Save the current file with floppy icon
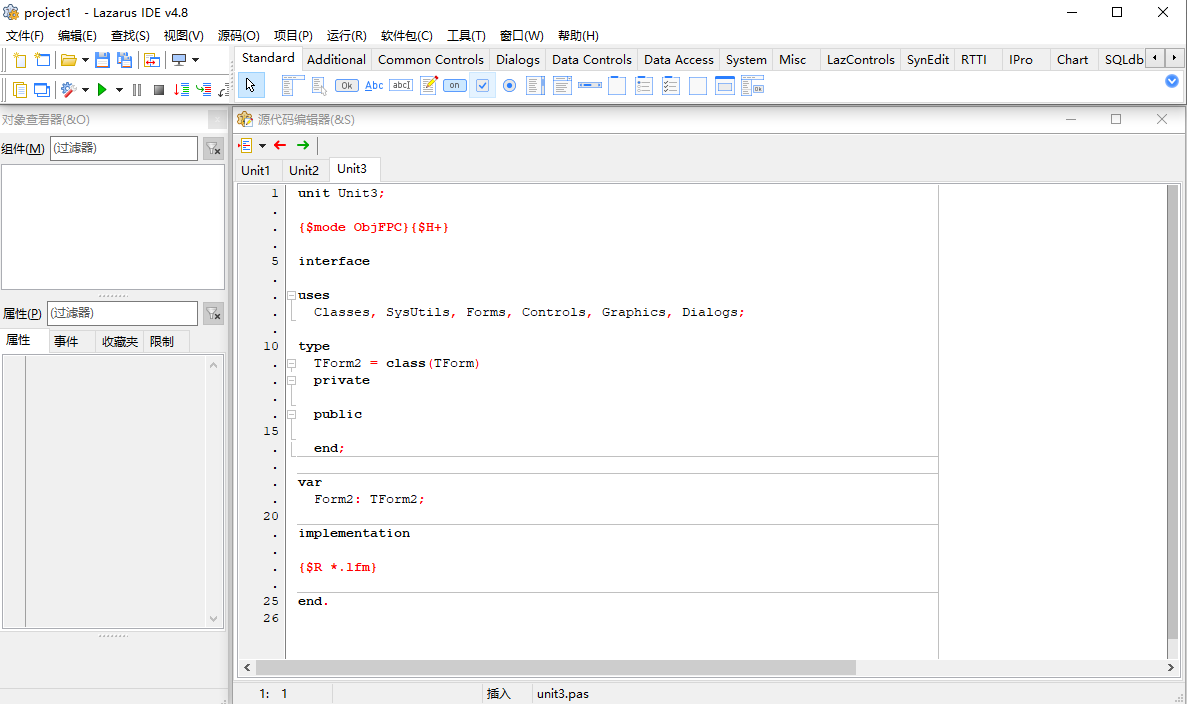Viewport: 1187px width, 704px height. click(x=102, y=61)
